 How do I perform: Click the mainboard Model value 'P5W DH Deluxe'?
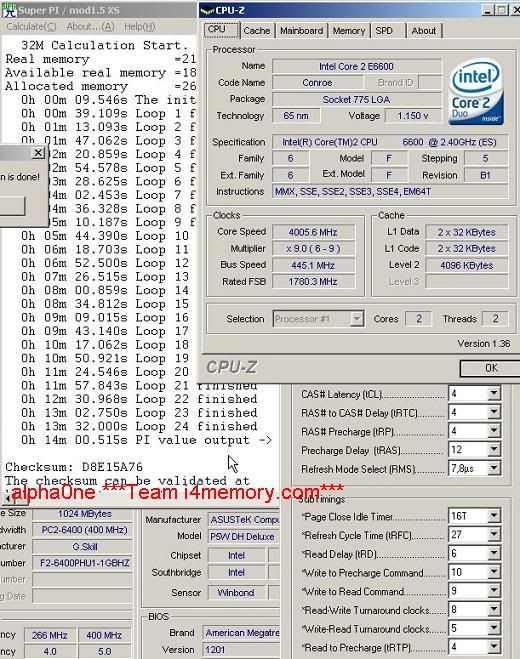tap(244, 537)
